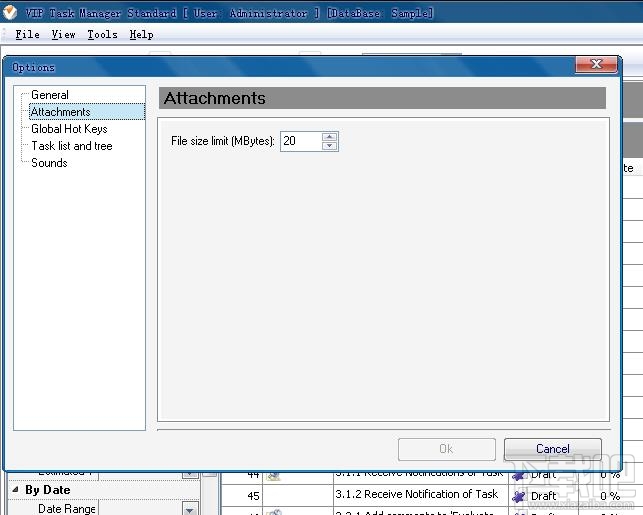Viewport: 643px width, 515px height.
Task: Select Global Hot Keys option page
Action: point(69,129)
